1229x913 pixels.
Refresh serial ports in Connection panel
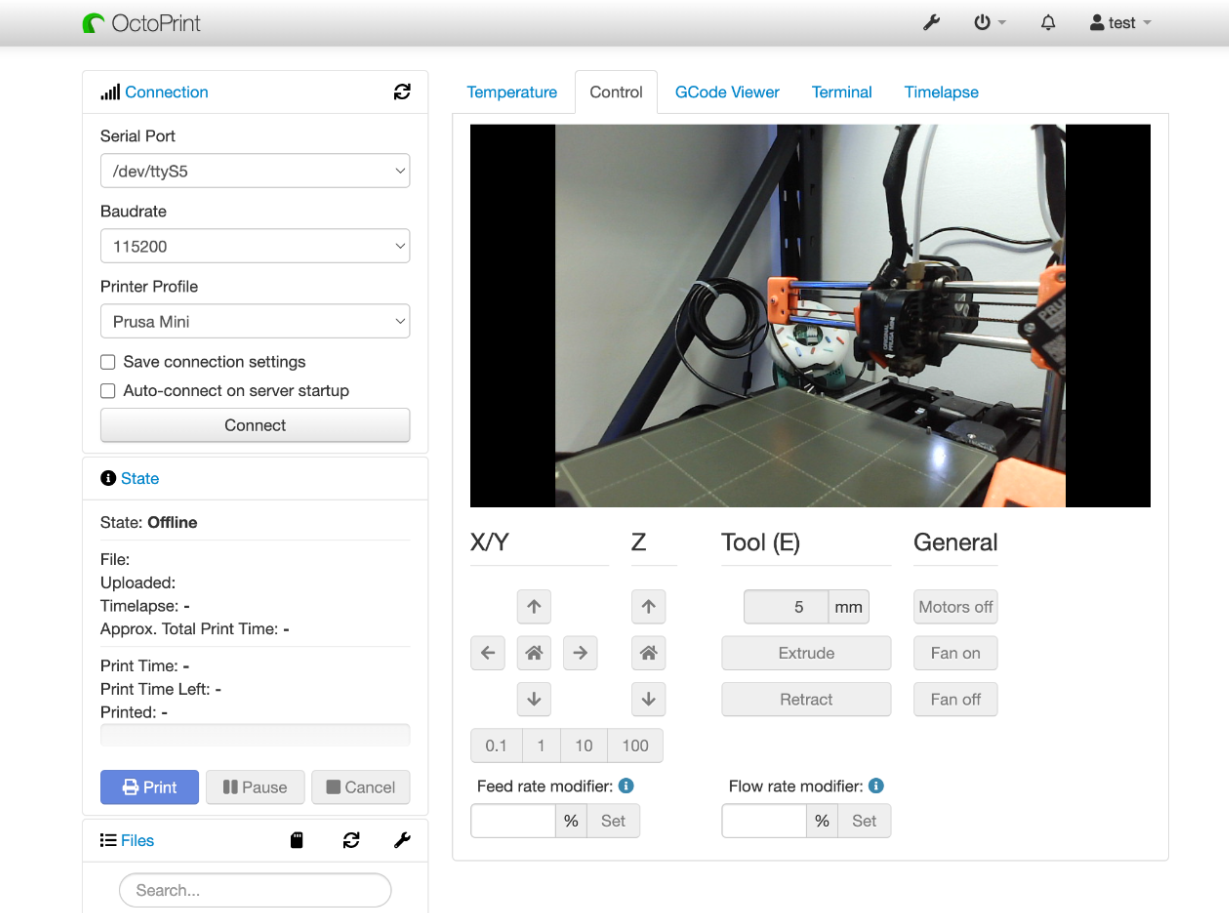402,92
